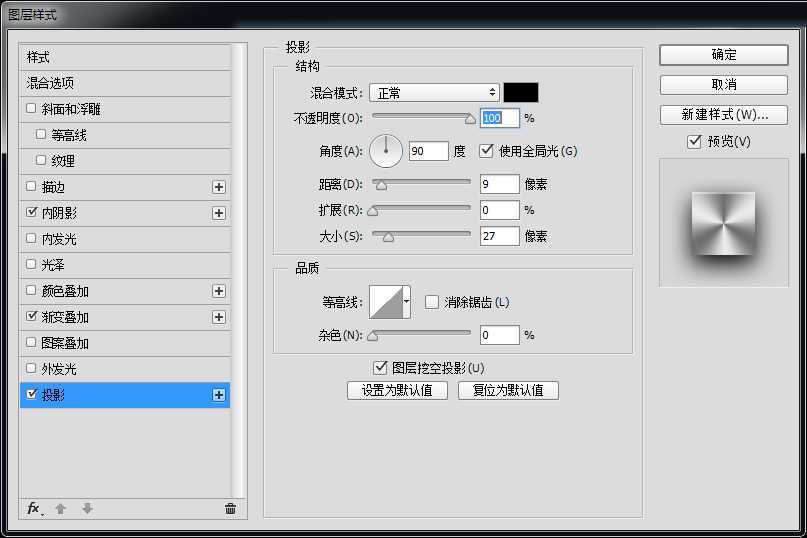Click the 复位为默认值 button
807x538 pixels.
[x=508, y=390]
